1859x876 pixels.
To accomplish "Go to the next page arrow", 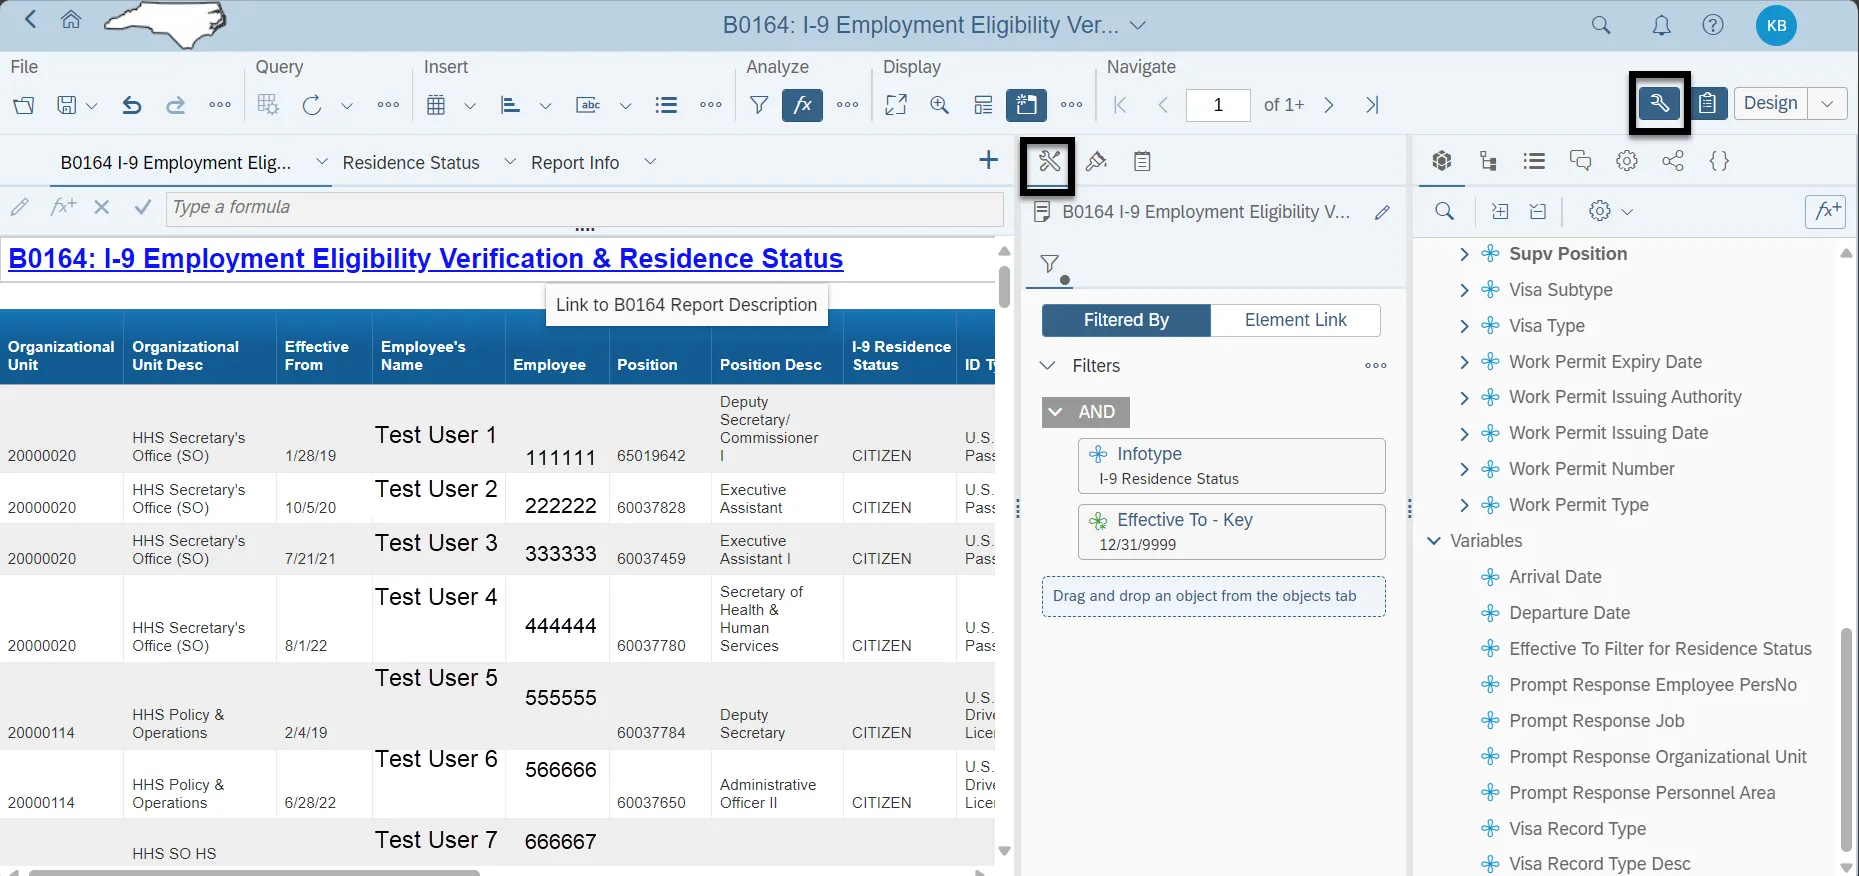I will pos(1329,105).
